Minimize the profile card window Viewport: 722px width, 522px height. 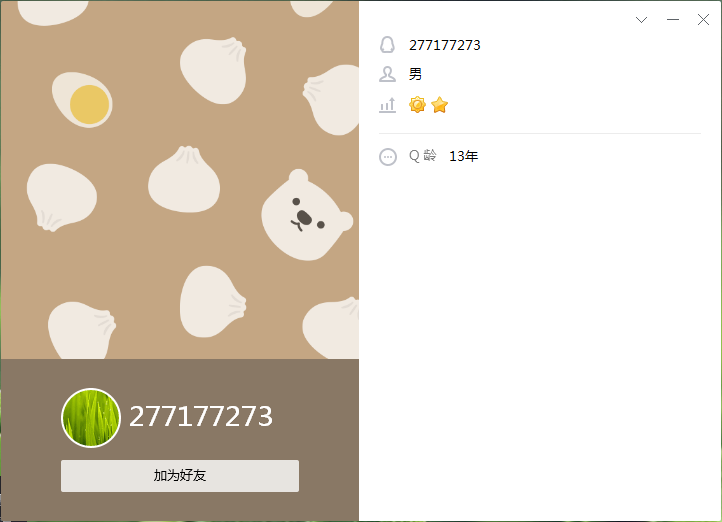tap(673, 19)
